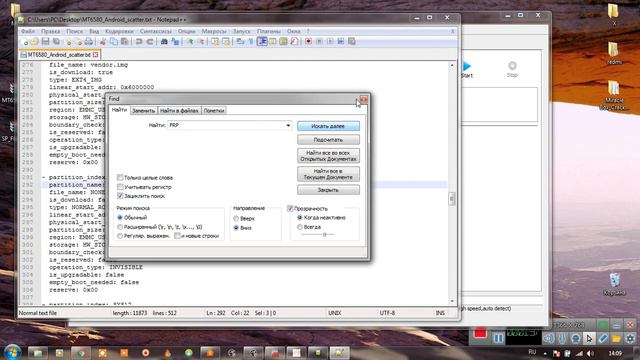This screenshot has width=640, height=360.
Task: Open the redmi folder on the desktop
Action: click(613, 53)
